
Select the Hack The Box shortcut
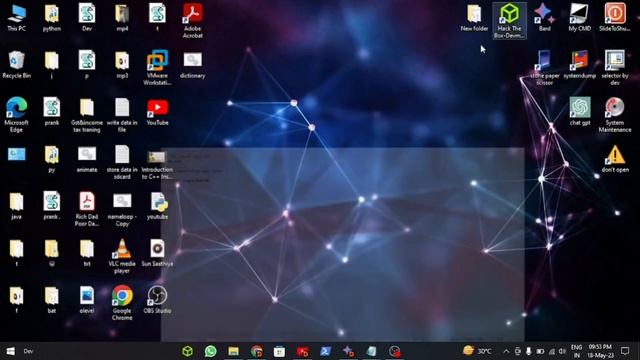pyautogui.click(x=509, y=21)
